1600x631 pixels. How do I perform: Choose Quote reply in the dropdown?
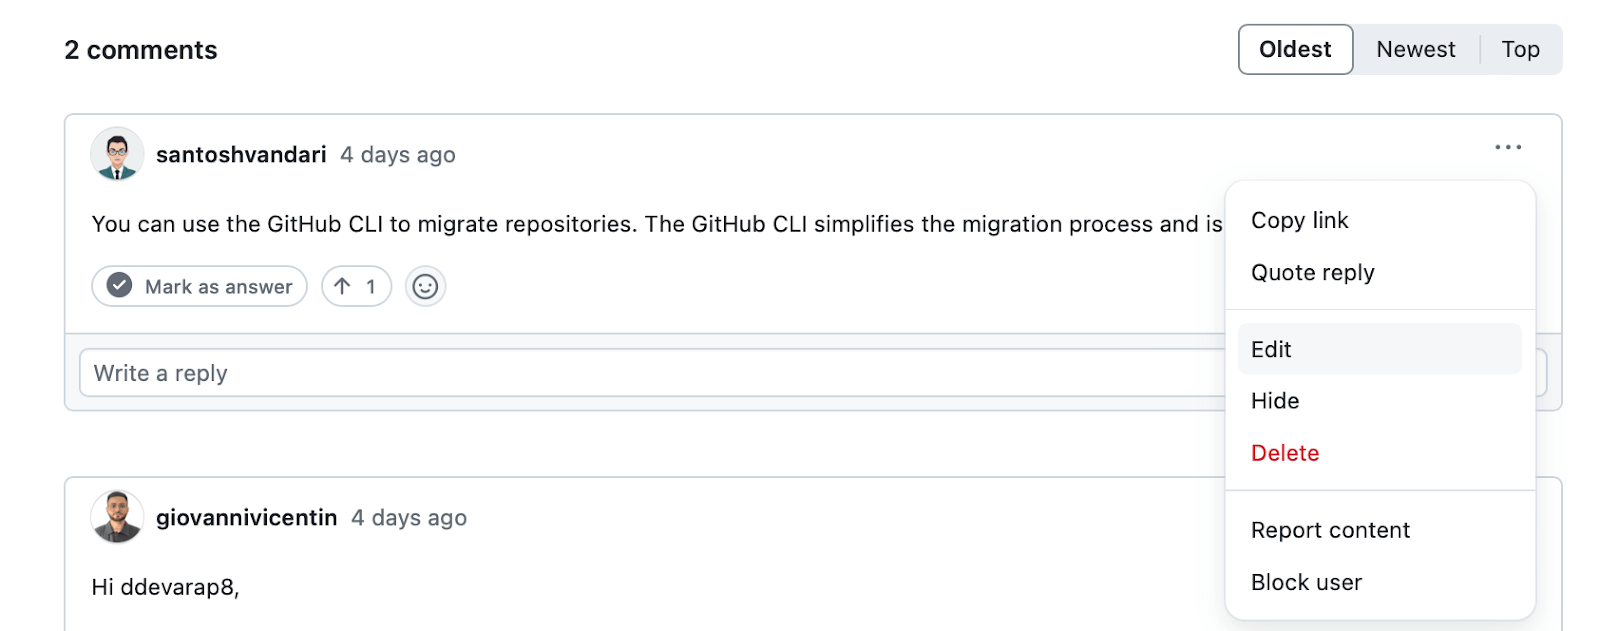point(1312,273)
